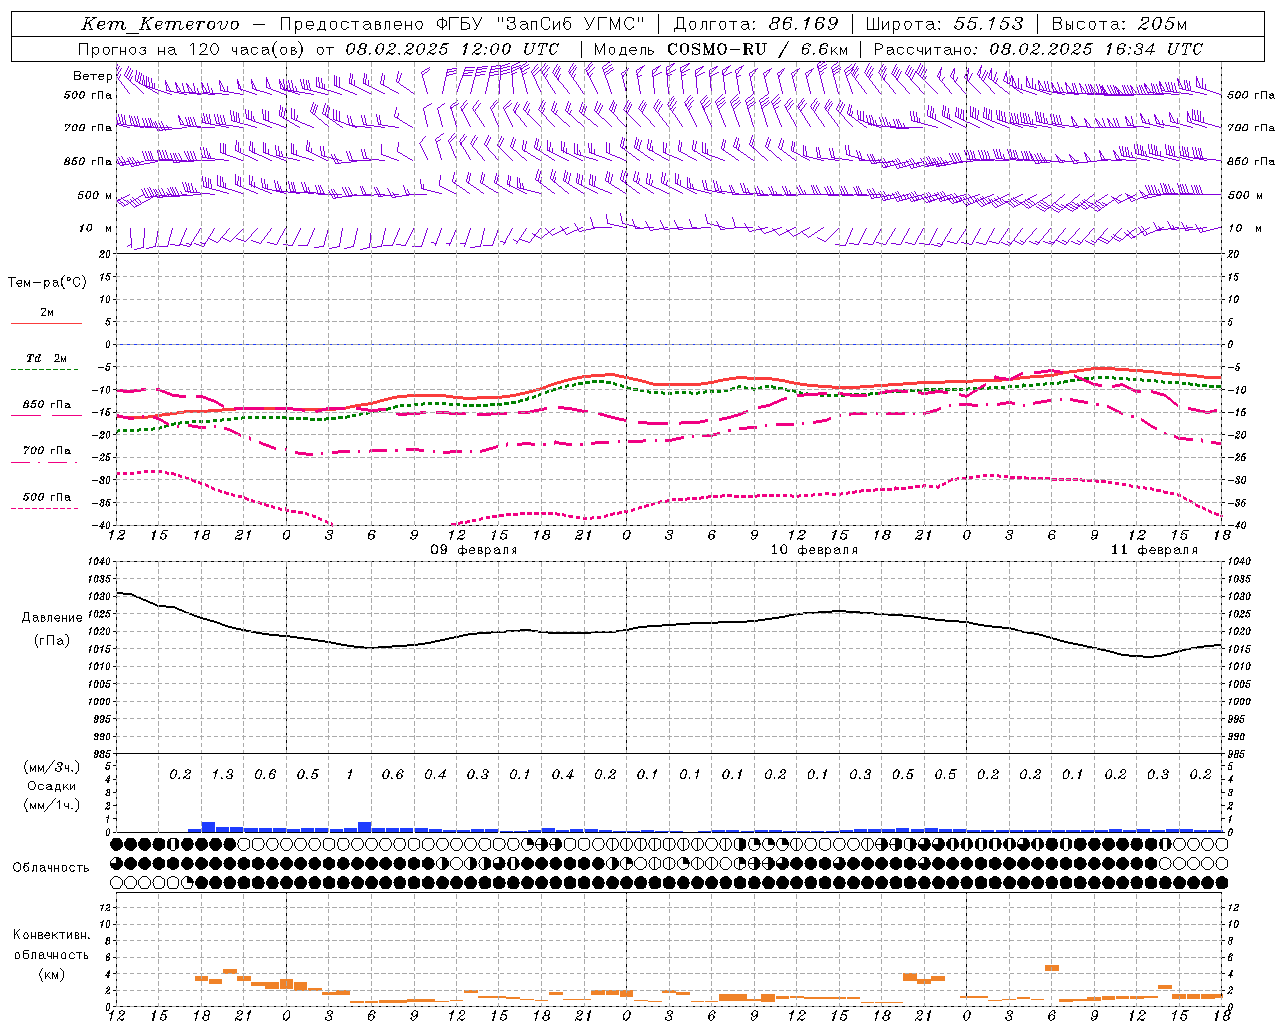Click the (км) unit under convective cloudiness
Screen dimensions: 1280x1024
51,974
